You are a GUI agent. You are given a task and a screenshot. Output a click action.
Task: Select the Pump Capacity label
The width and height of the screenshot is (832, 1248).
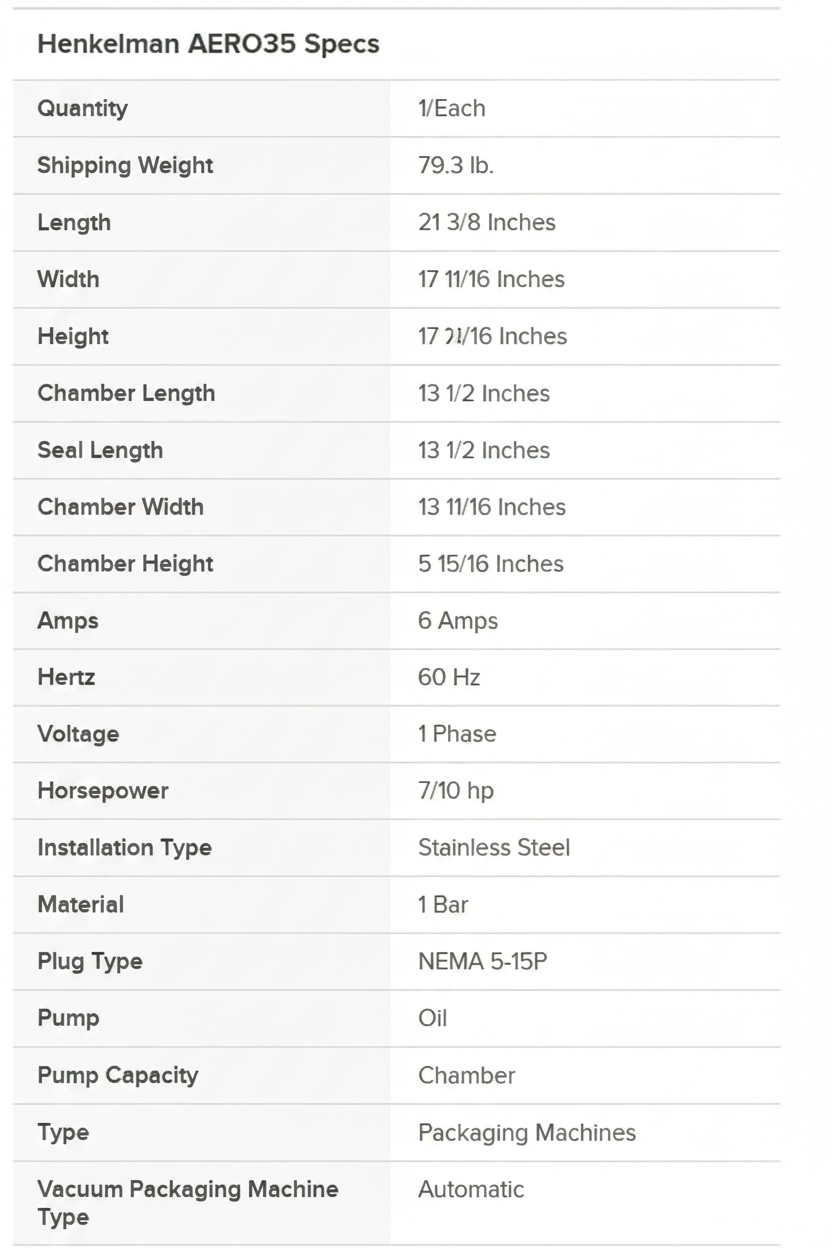point(118,1075)
